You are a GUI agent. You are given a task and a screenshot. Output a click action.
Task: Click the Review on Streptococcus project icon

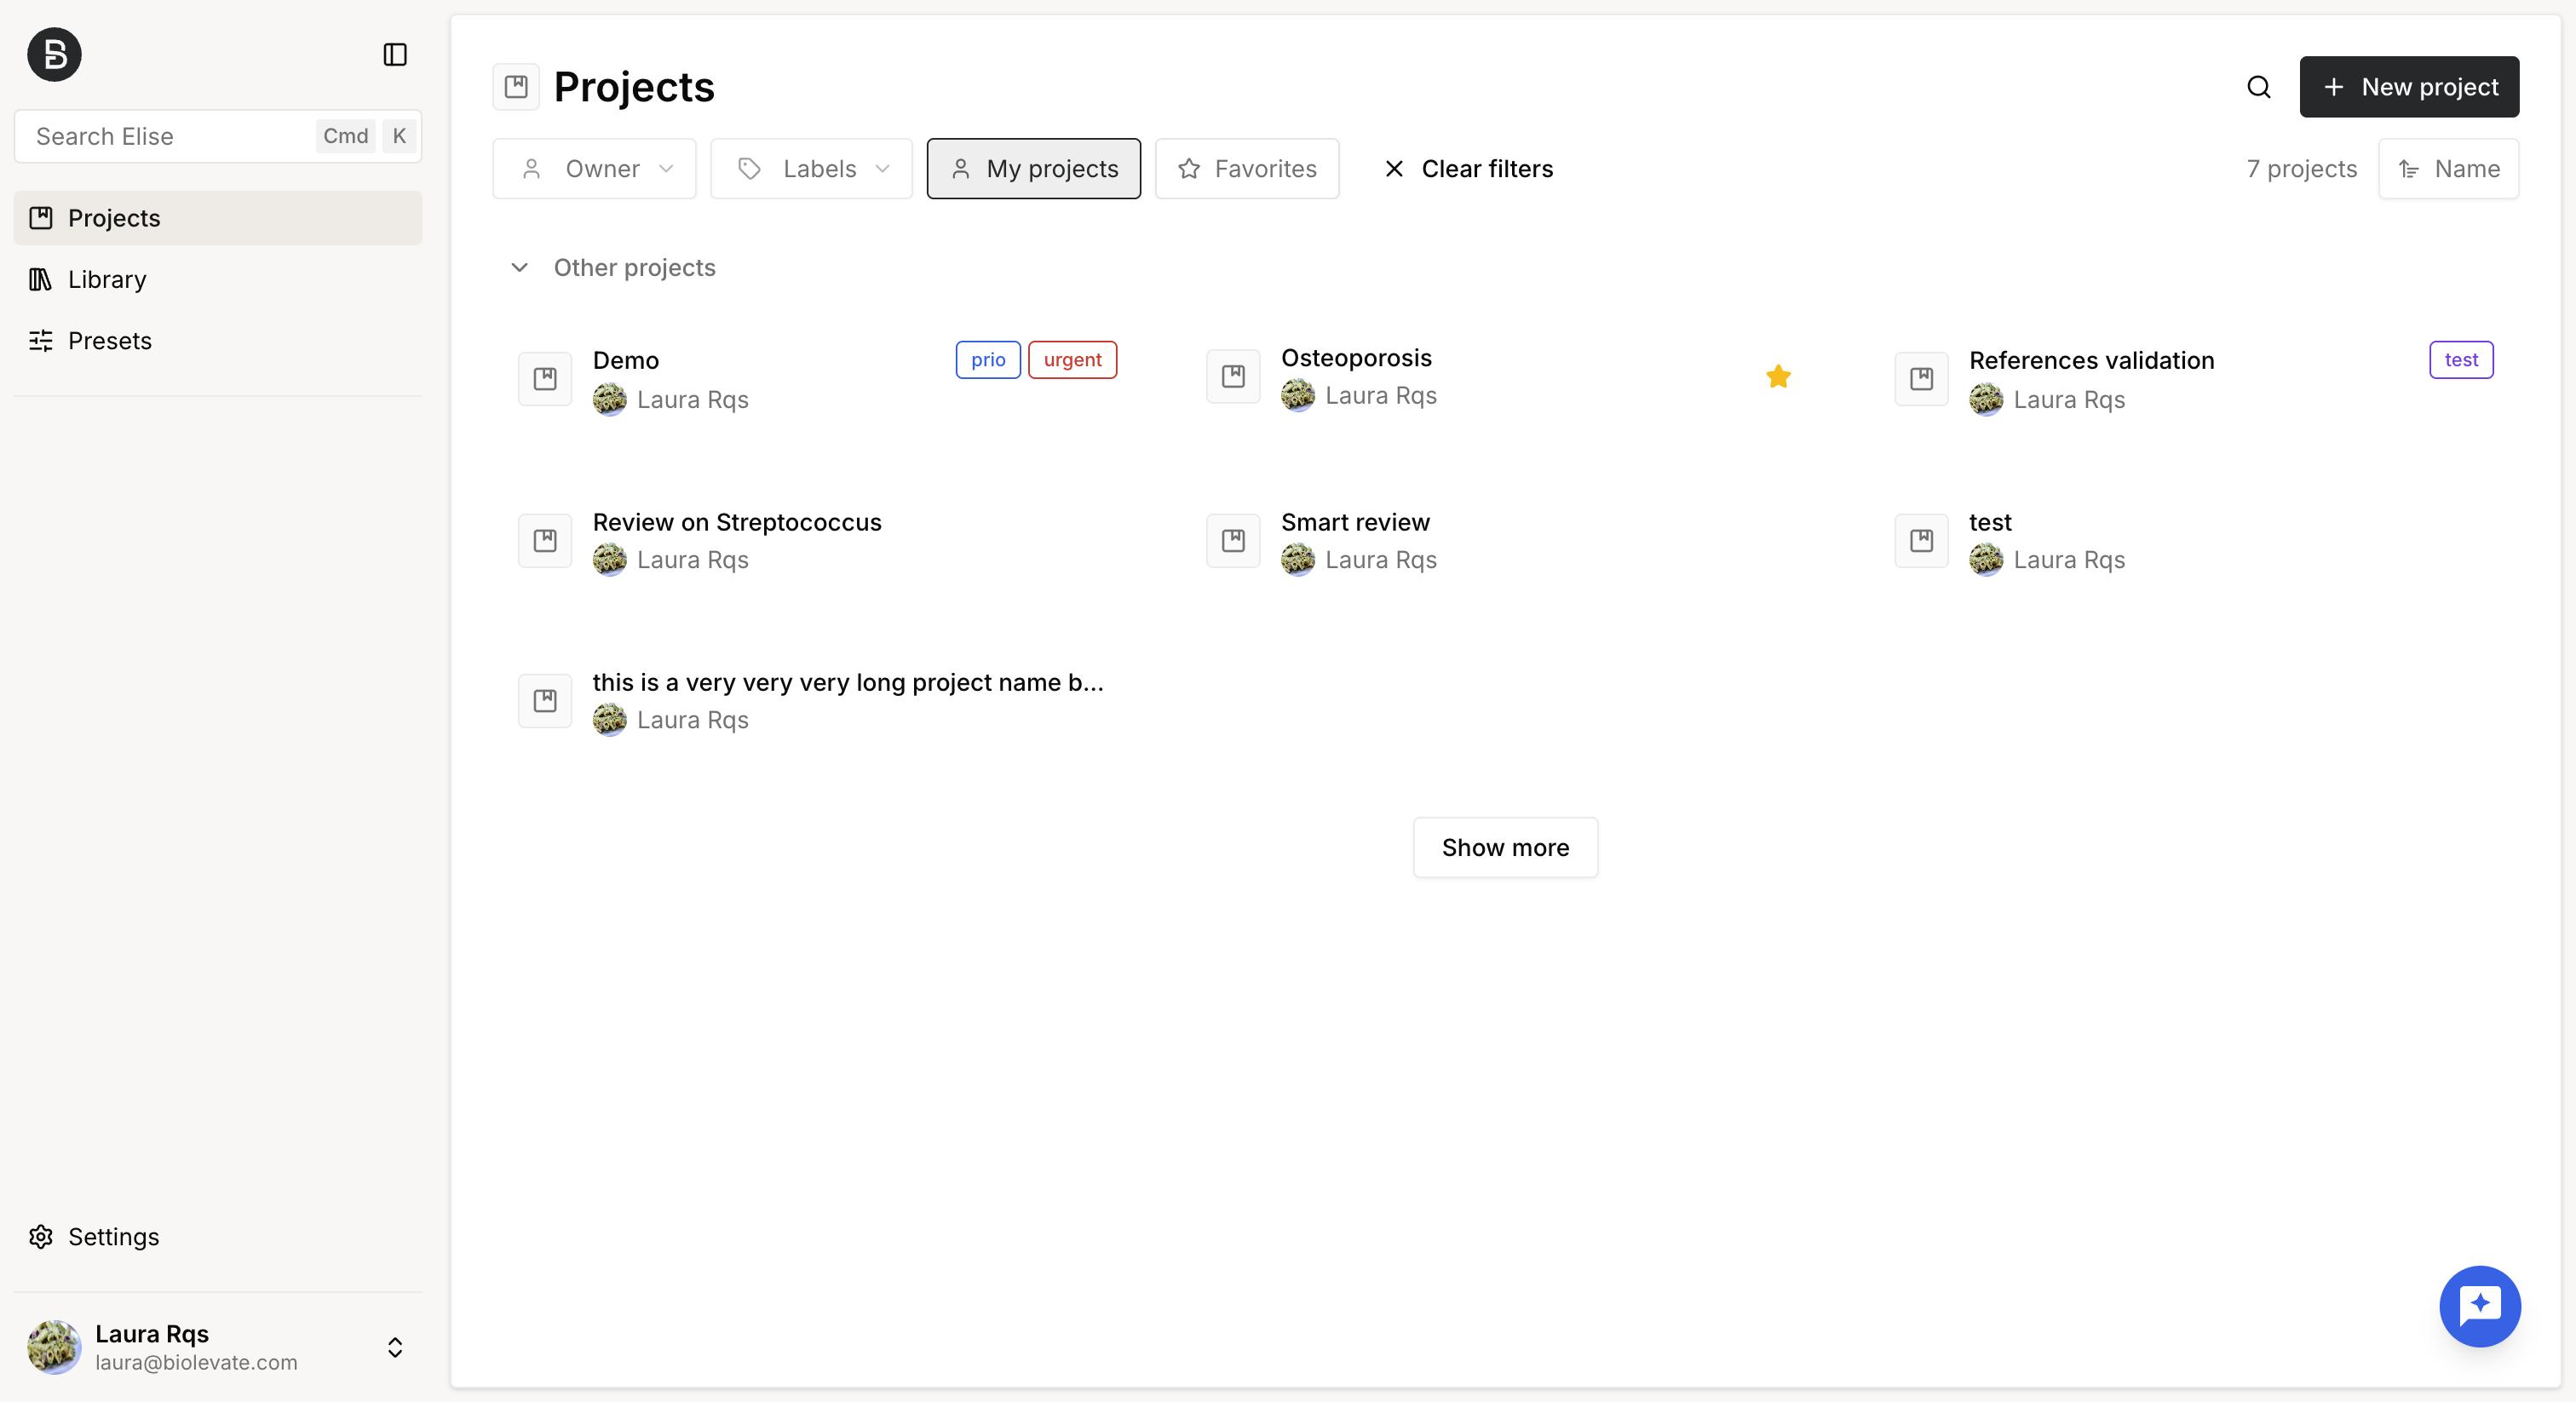[545, 541]
